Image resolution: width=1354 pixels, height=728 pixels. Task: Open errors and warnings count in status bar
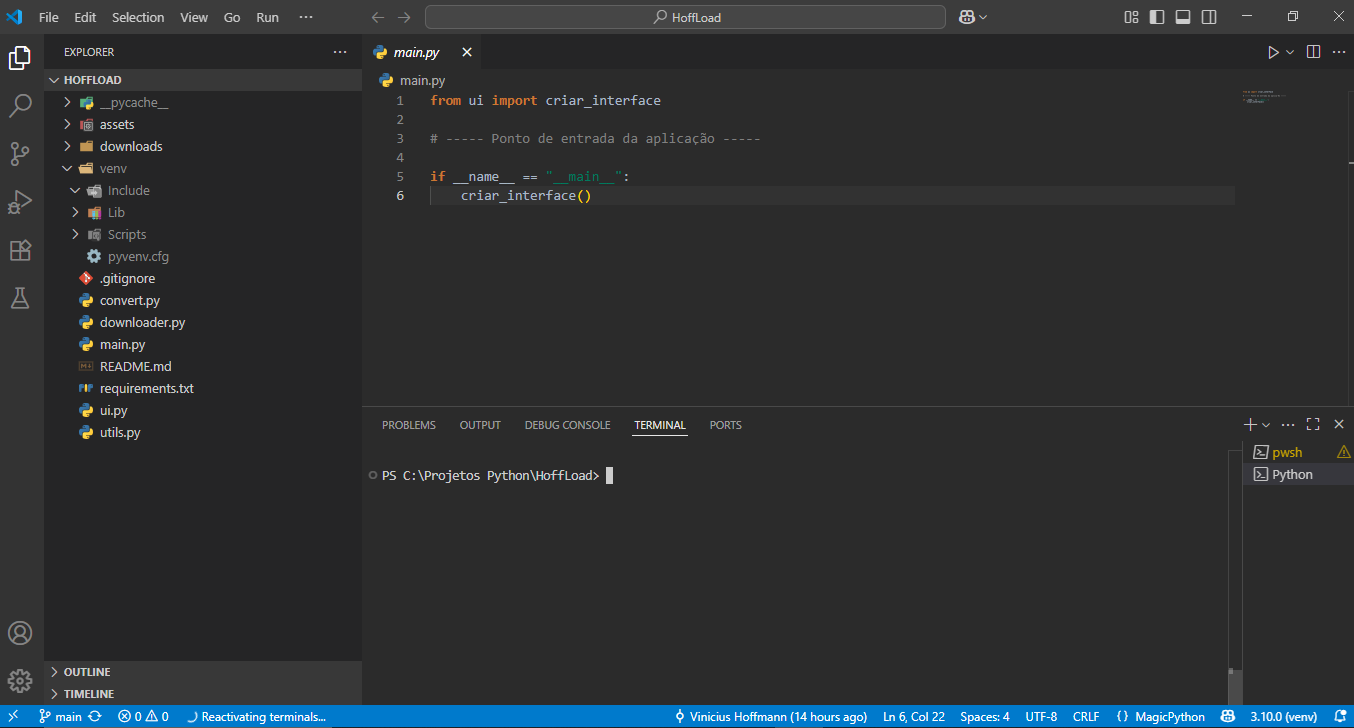[x=143, y=717]
